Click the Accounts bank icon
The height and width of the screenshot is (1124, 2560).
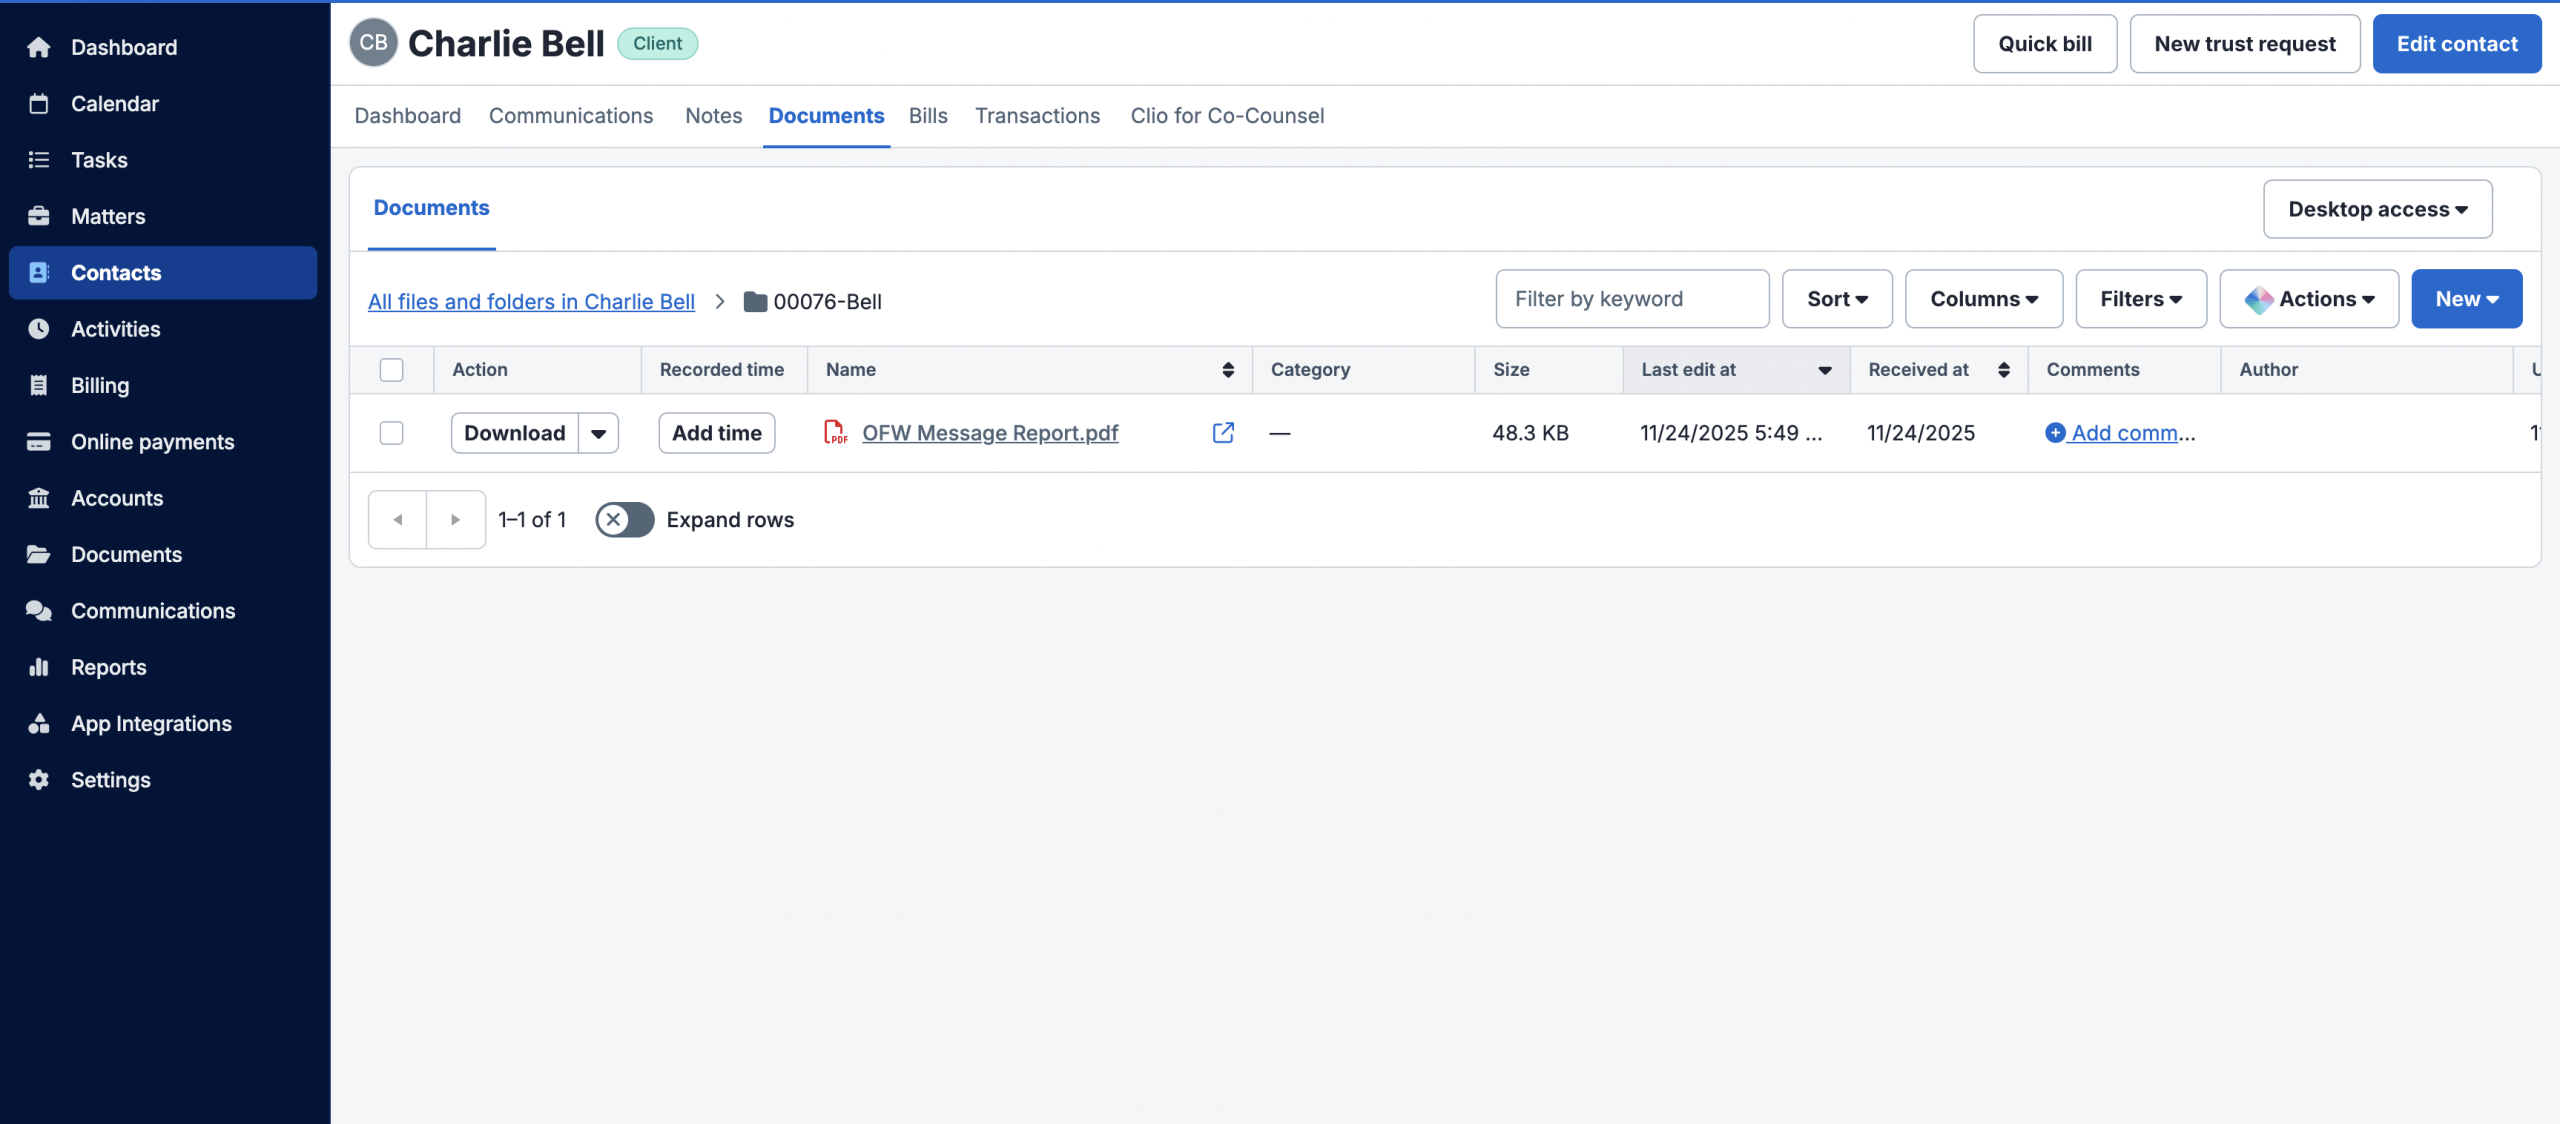click(39, 498)
